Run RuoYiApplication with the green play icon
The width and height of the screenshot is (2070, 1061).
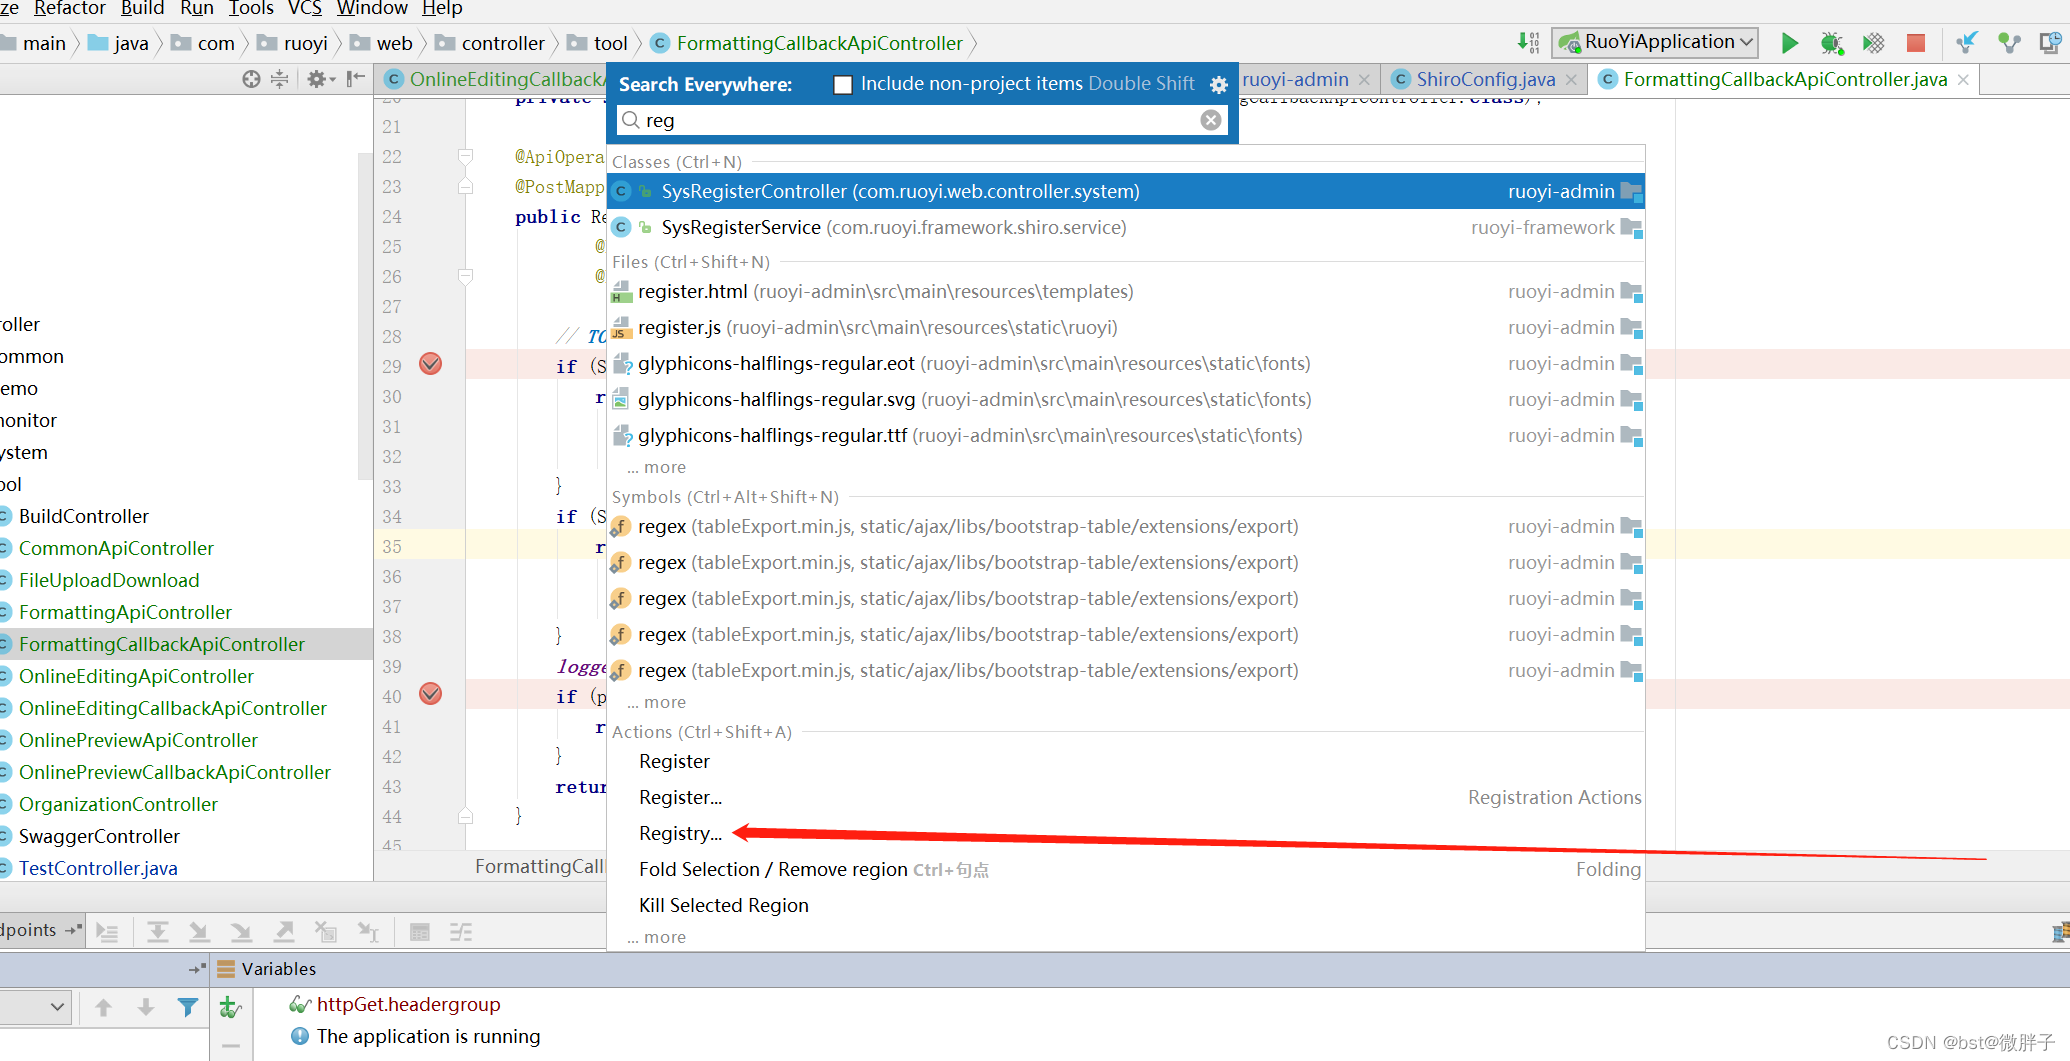(x=1790, y=43)
